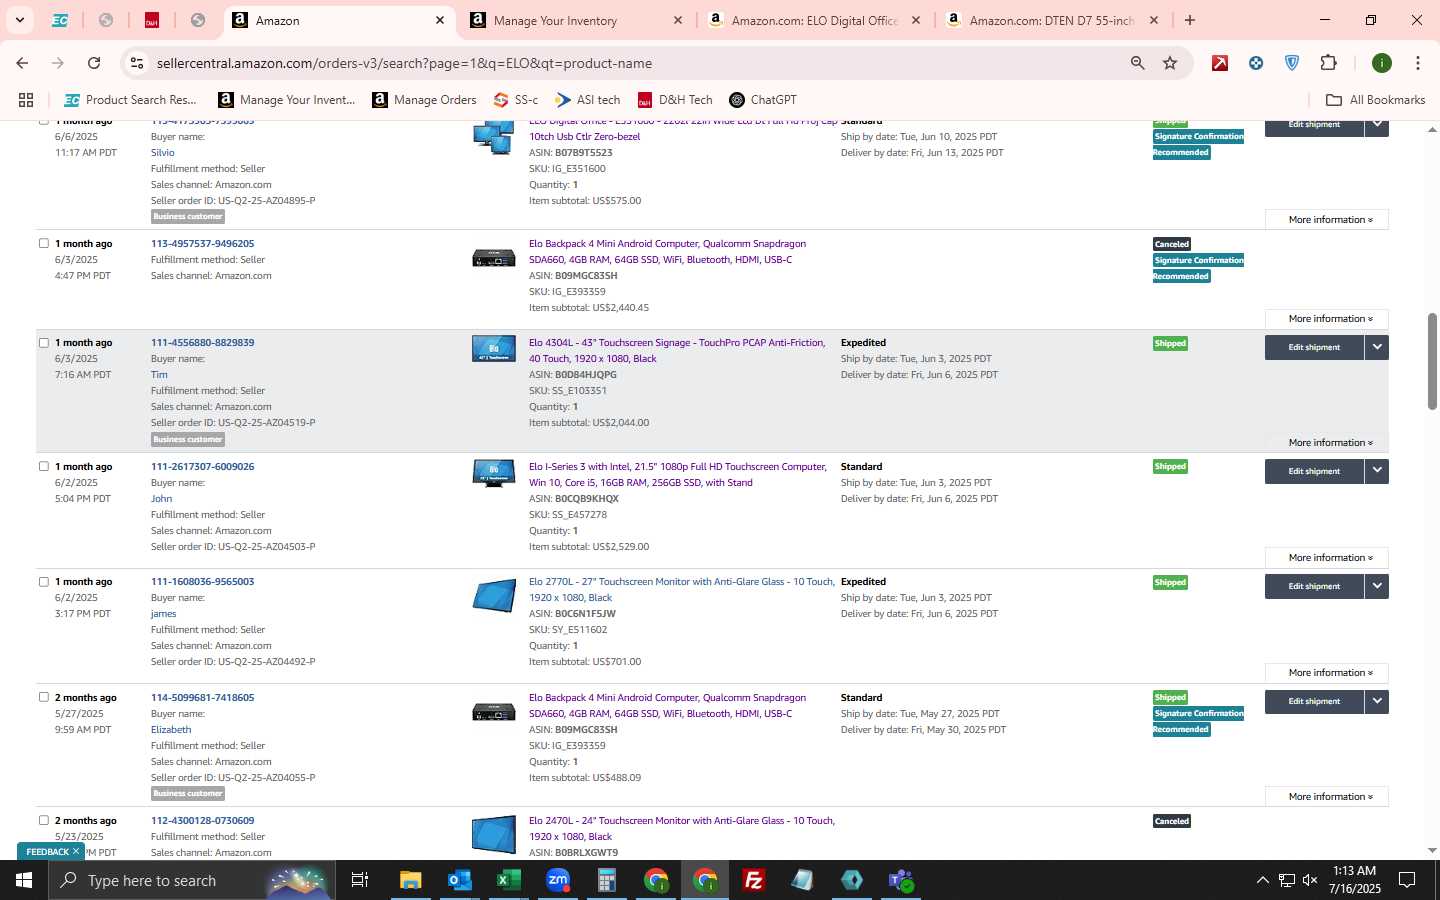The image size is (1440, 900).
Task: Open buyer name Elizabeth link
Action: 171,730
